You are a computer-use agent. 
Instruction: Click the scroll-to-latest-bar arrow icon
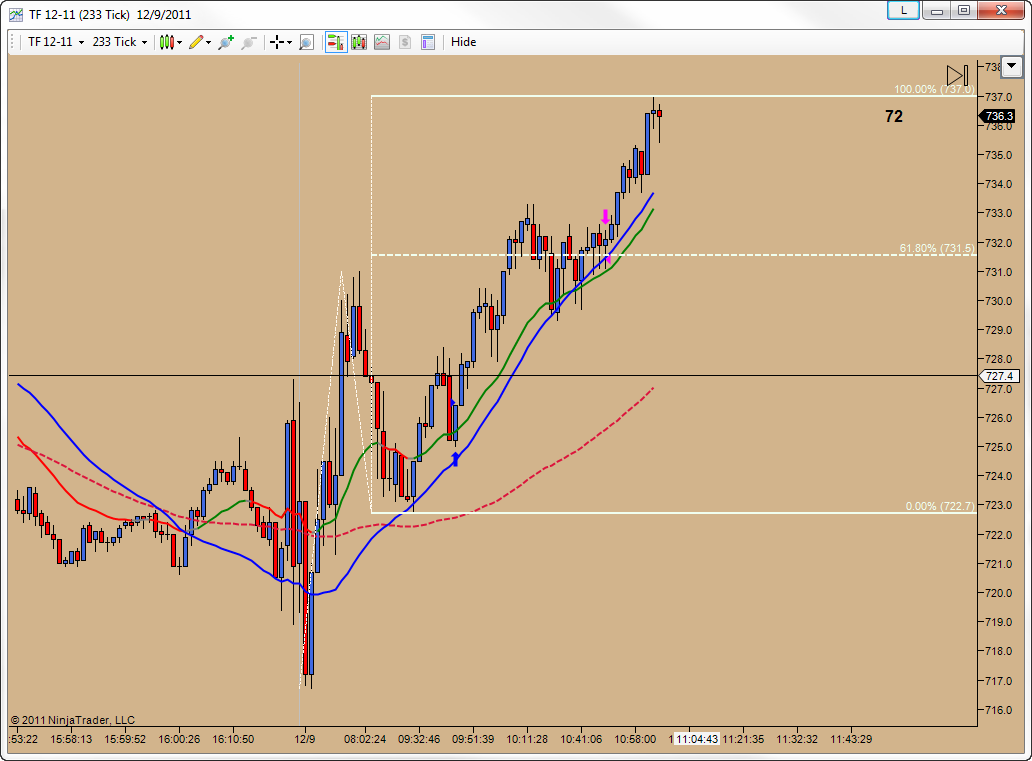tap(957, 75)
